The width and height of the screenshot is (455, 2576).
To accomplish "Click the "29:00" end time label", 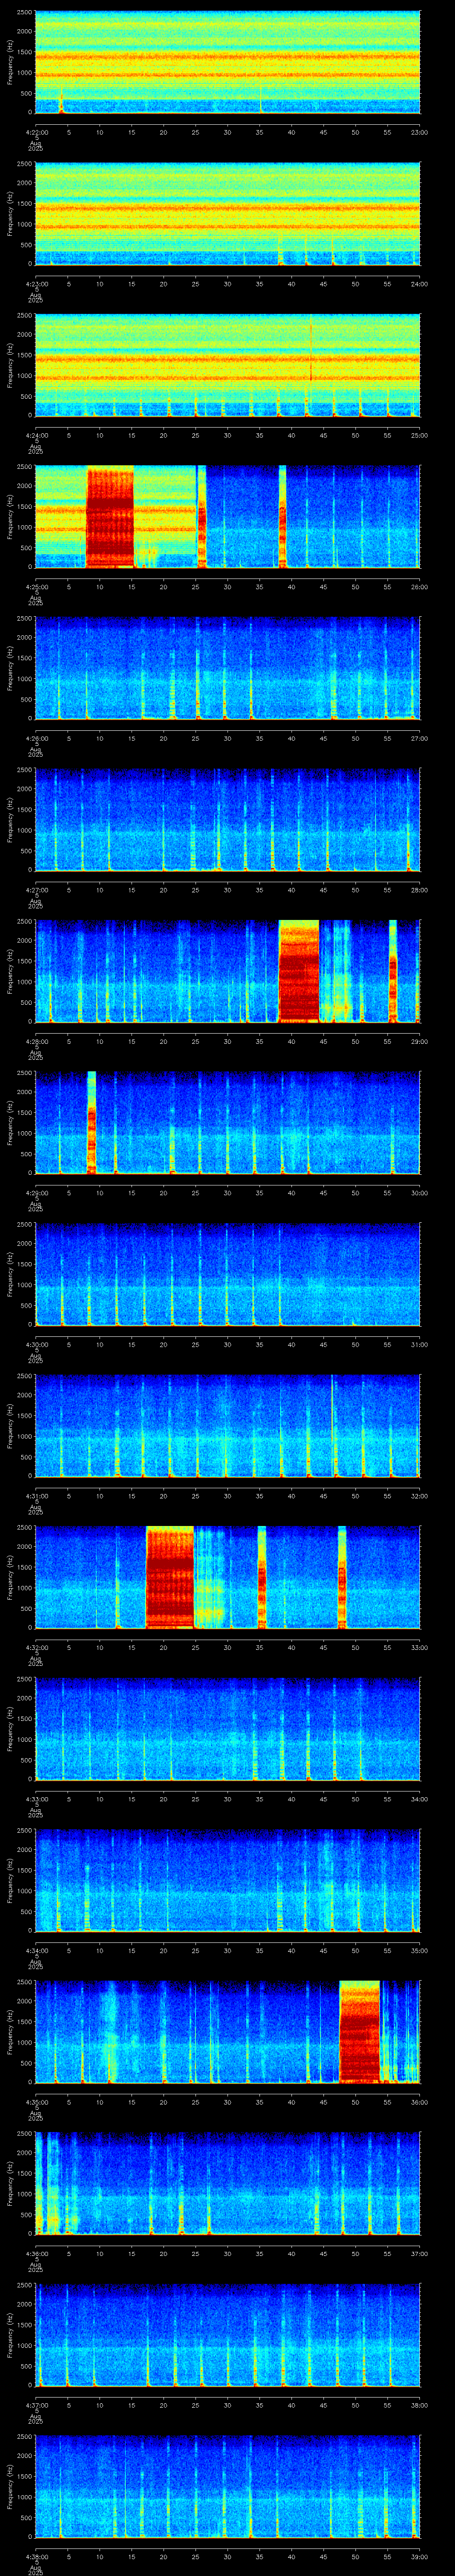I will coord(419,1041).
